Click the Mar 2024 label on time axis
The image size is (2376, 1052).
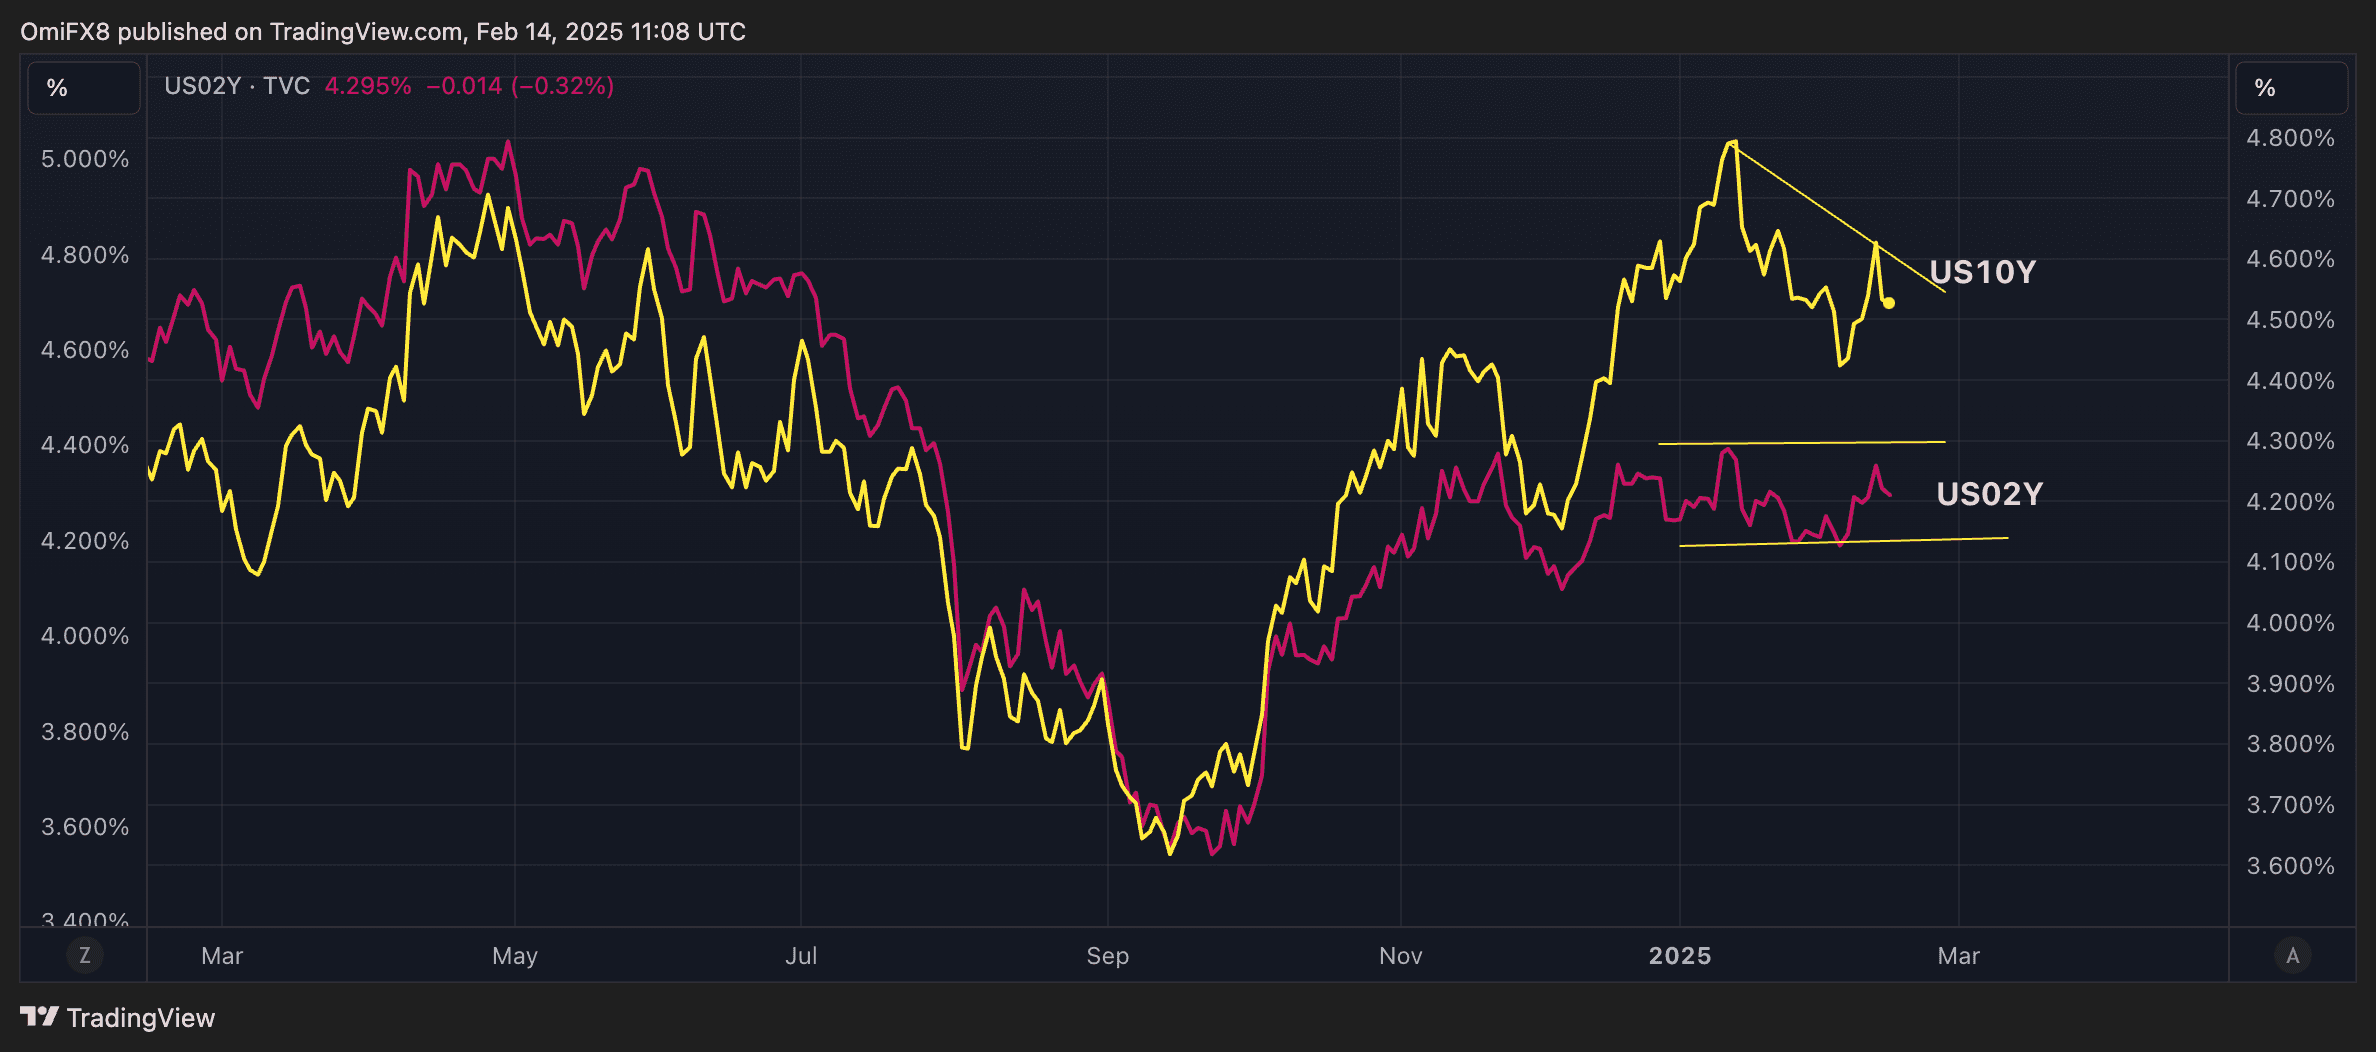222,956
